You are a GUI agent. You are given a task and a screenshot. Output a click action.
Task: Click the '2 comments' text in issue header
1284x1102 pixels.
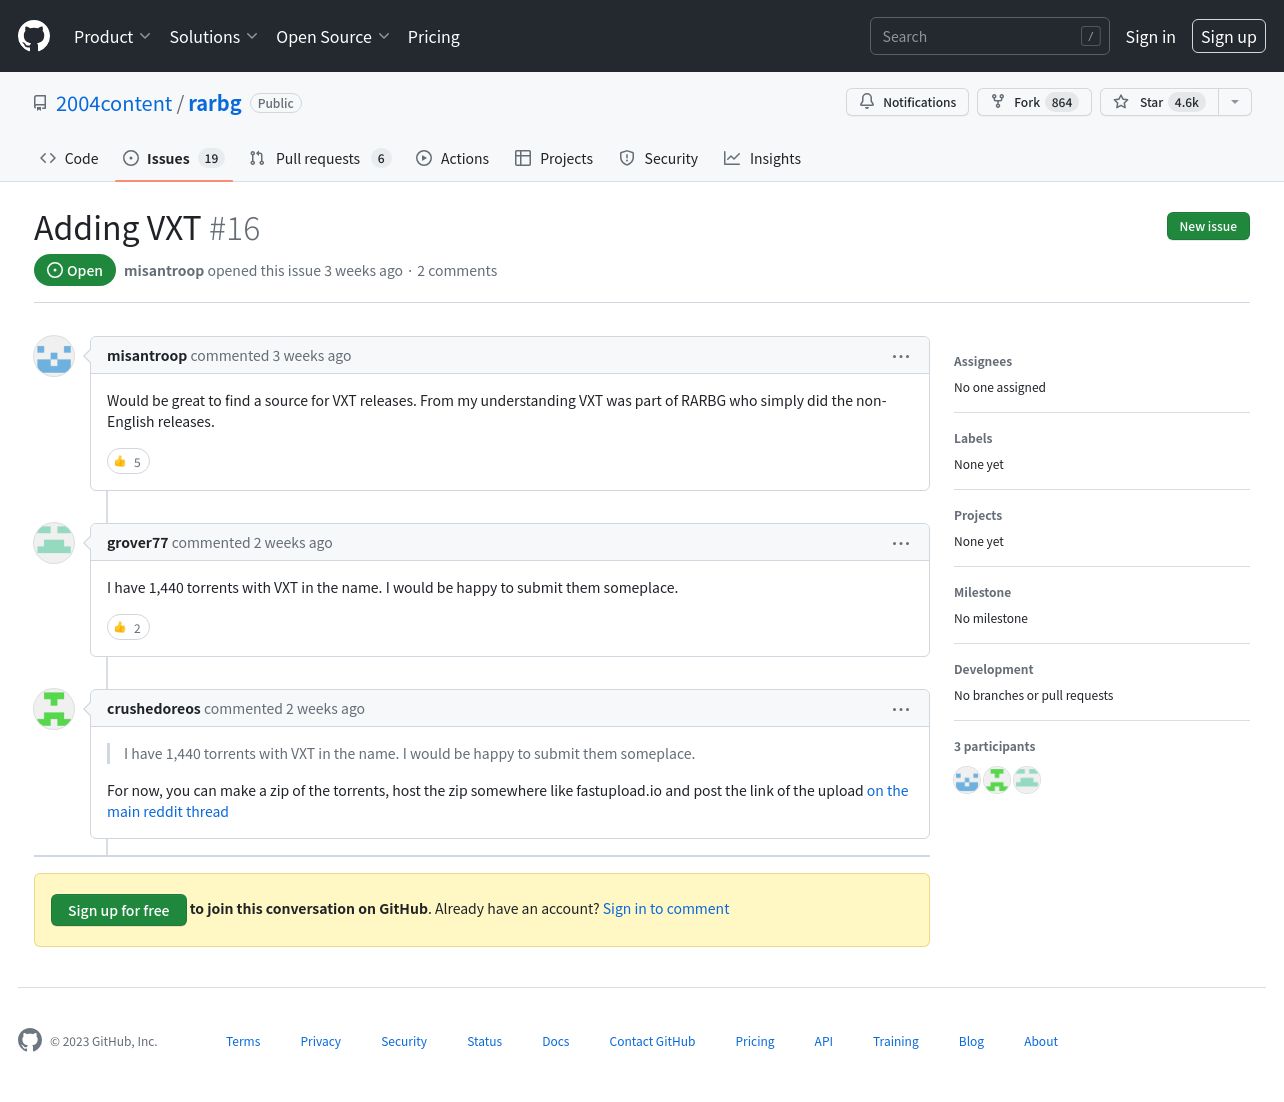pos(457,271)
